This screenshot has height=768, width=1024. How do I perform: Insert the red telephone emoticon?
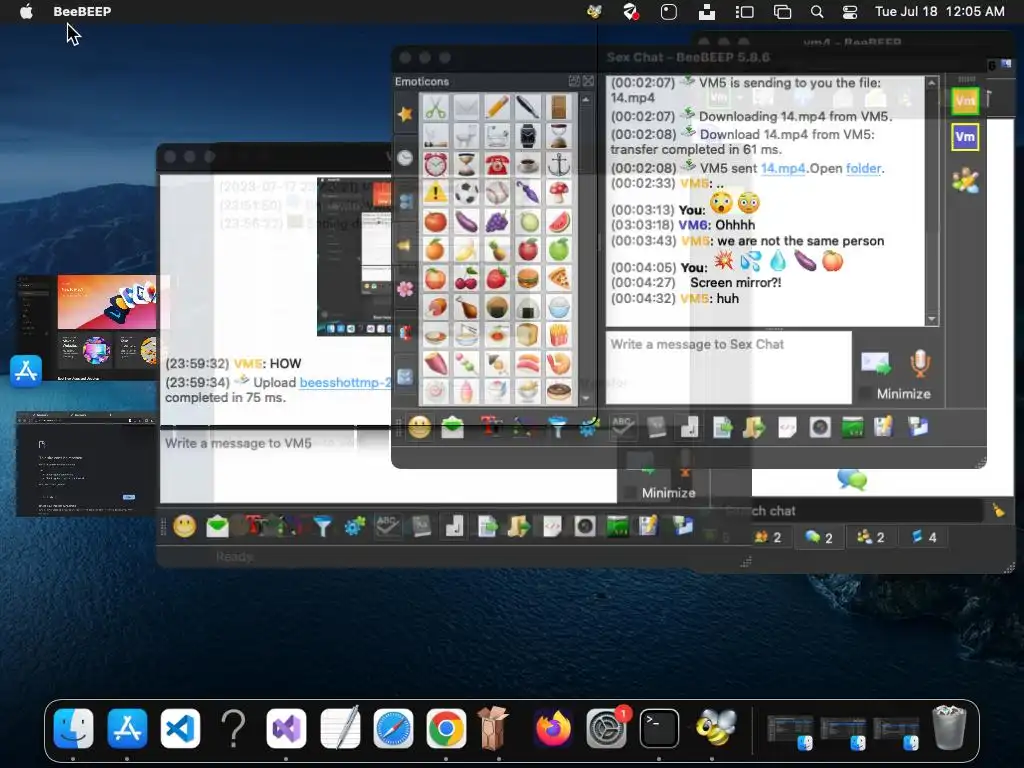pyautogui.click(x=497, y=165)
